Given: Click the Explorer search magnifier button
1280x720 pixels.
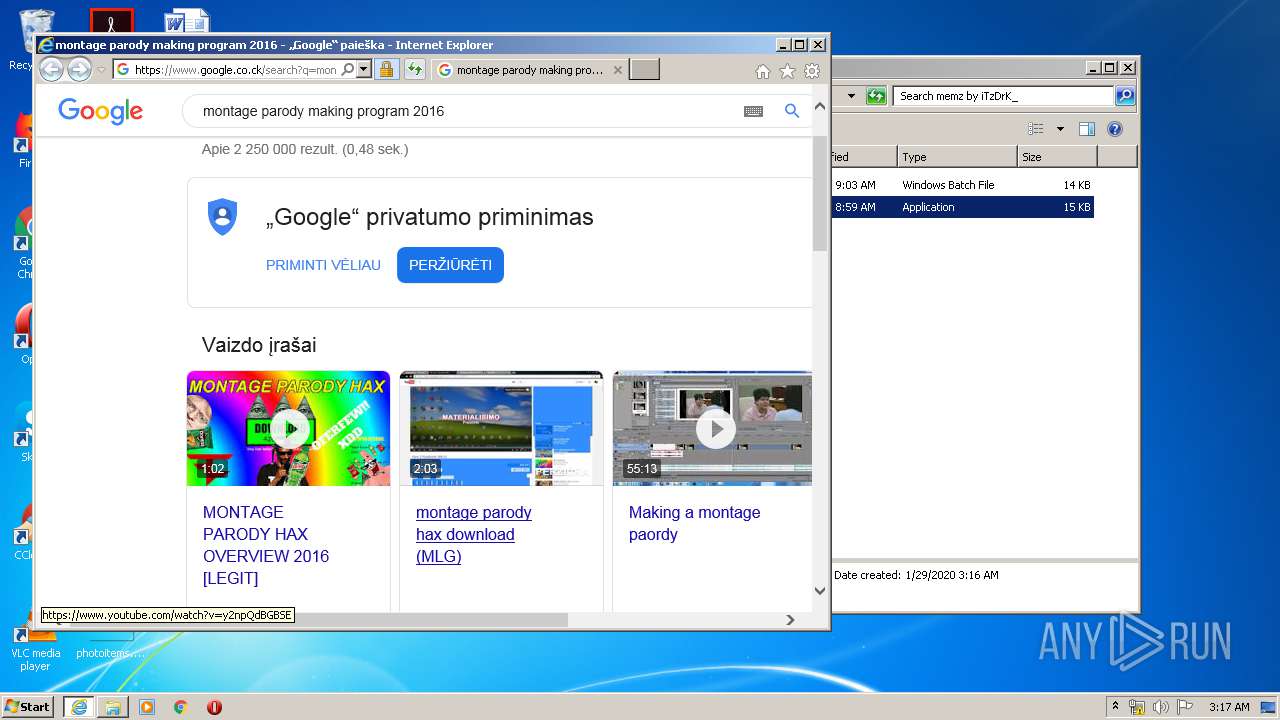Looking at the screenshot, I should [1125, 96].
